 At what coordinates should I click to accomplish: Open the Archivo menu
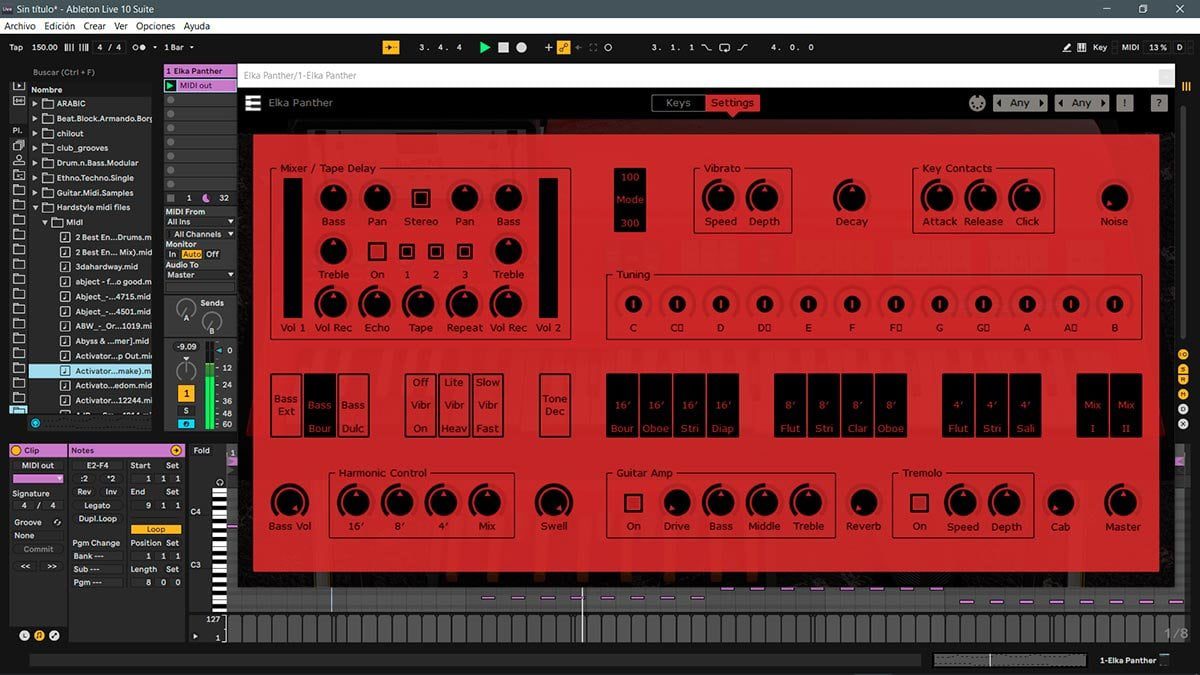coord(21,26)
